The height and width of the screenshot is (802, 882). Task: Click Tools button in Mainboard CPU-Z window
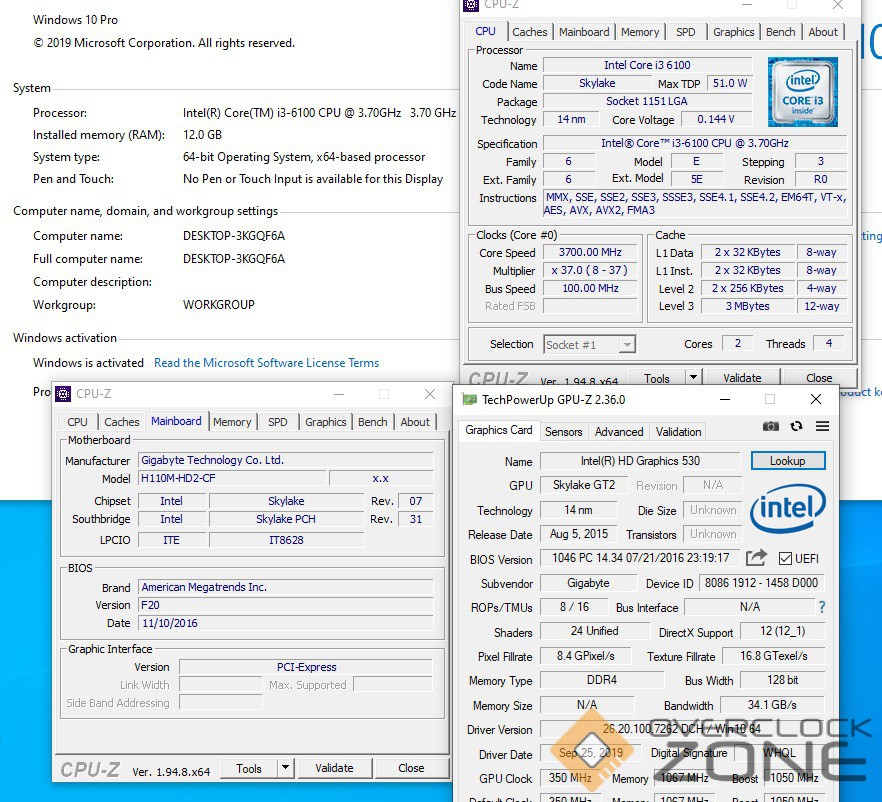click(x=249, y=768)
